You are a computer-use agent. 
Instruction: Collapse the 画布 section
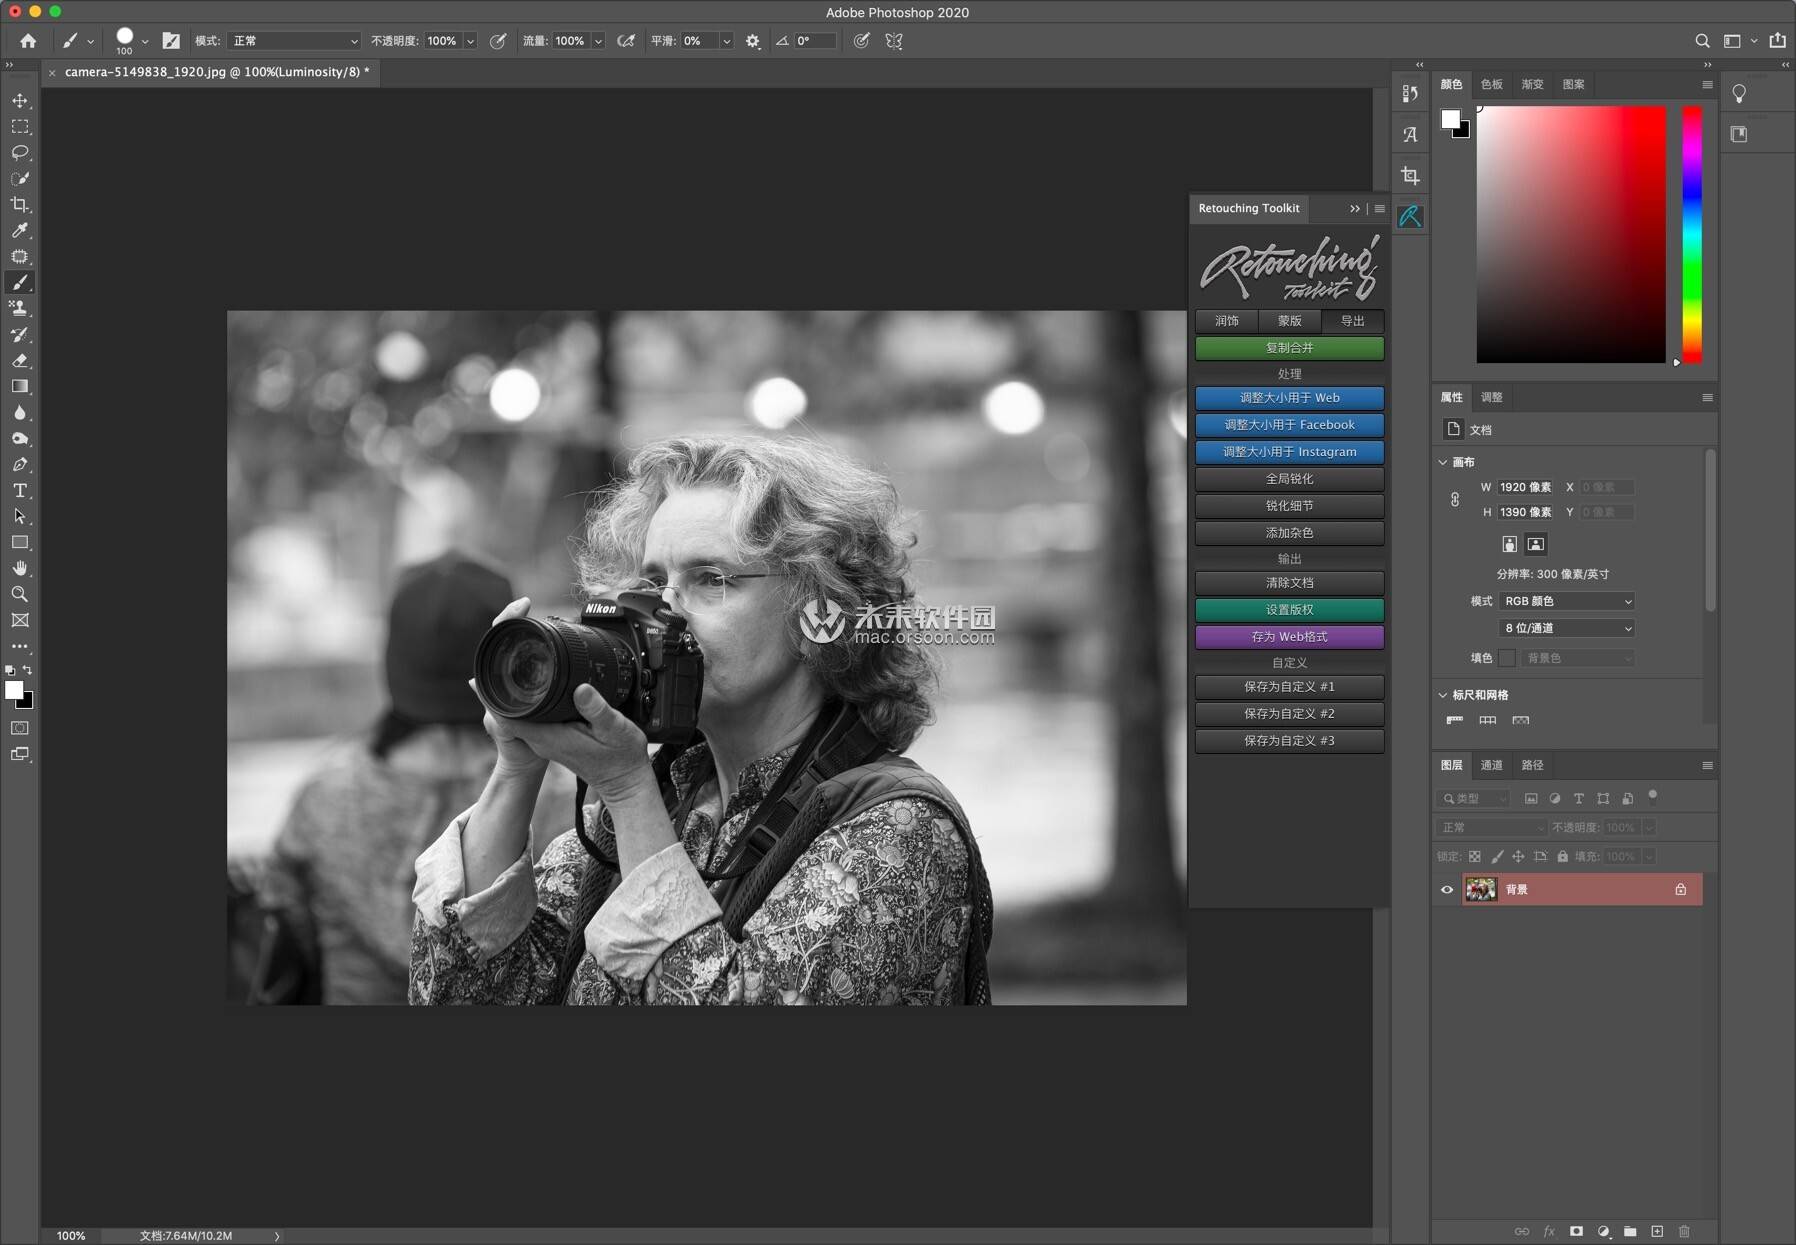click(x=1443, y=462)
